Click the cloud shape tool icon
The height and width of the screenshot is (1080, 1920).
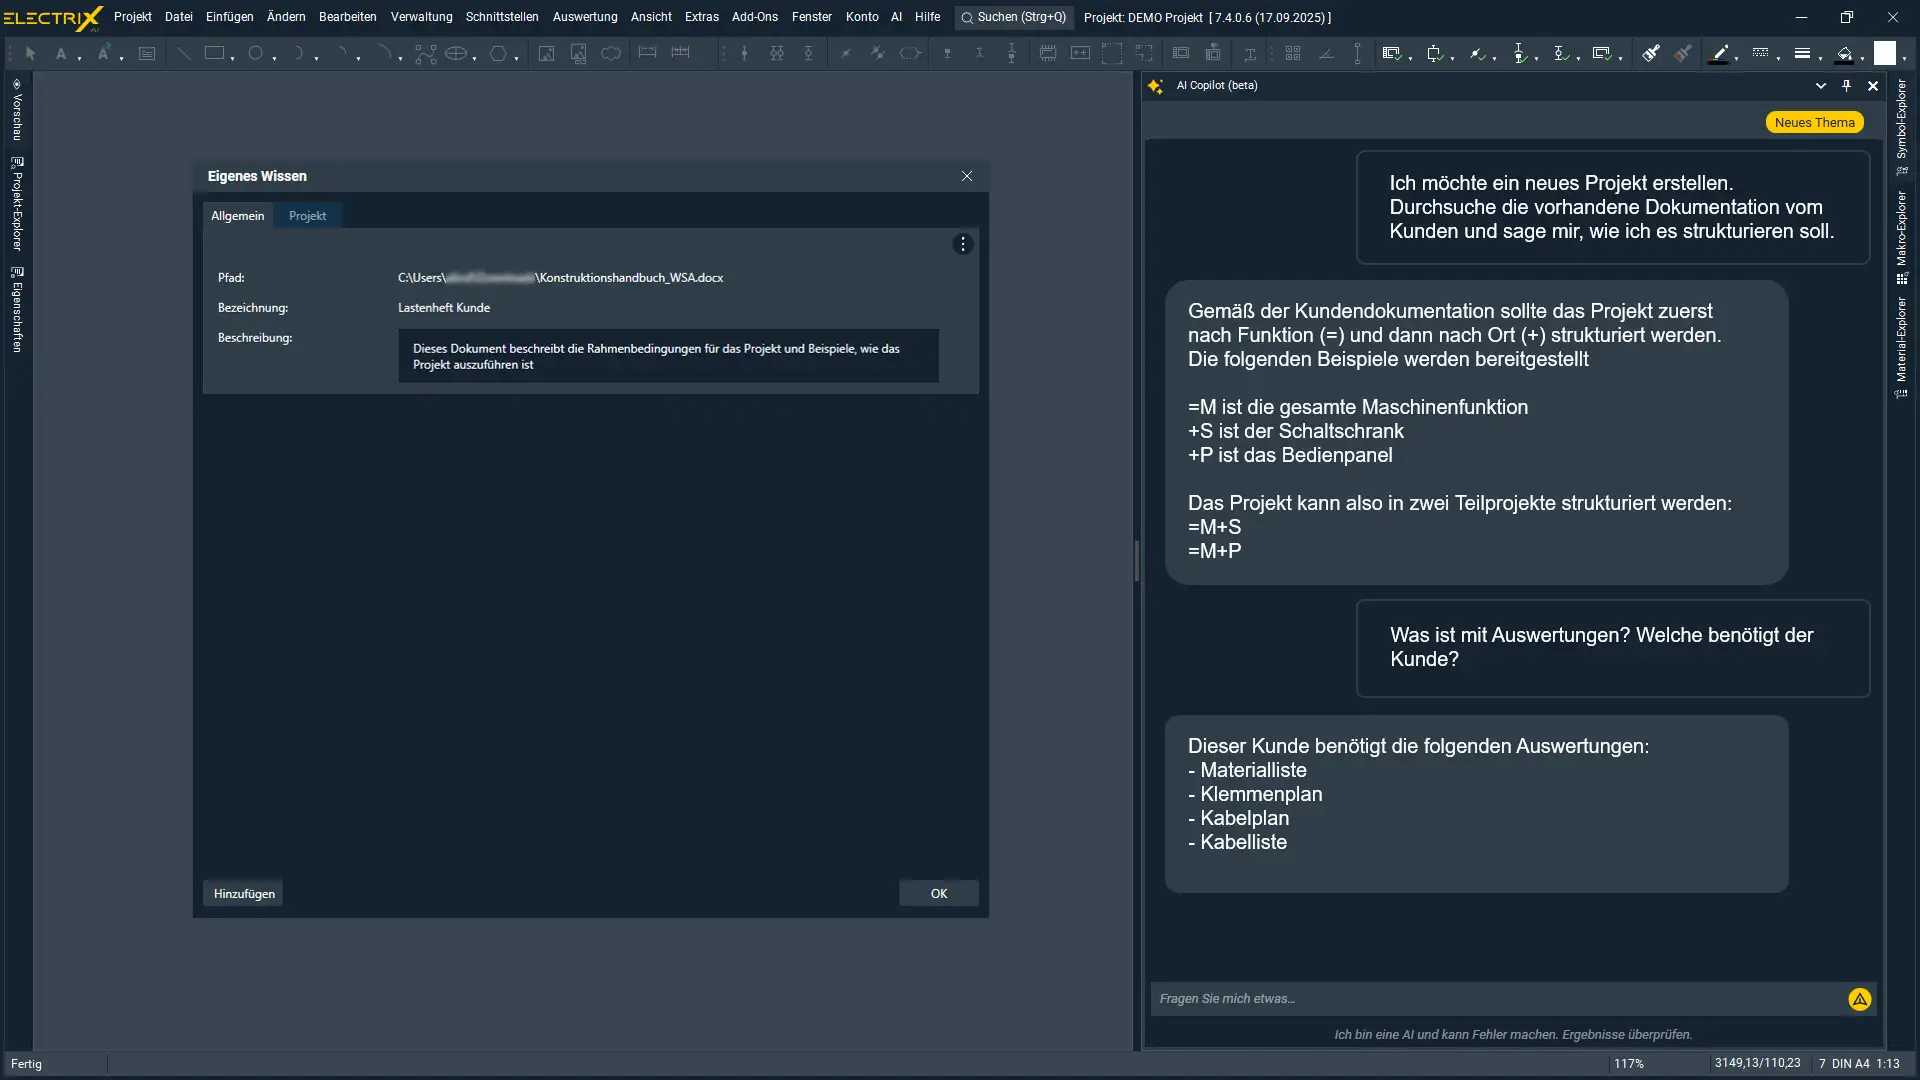click(611, 54)
